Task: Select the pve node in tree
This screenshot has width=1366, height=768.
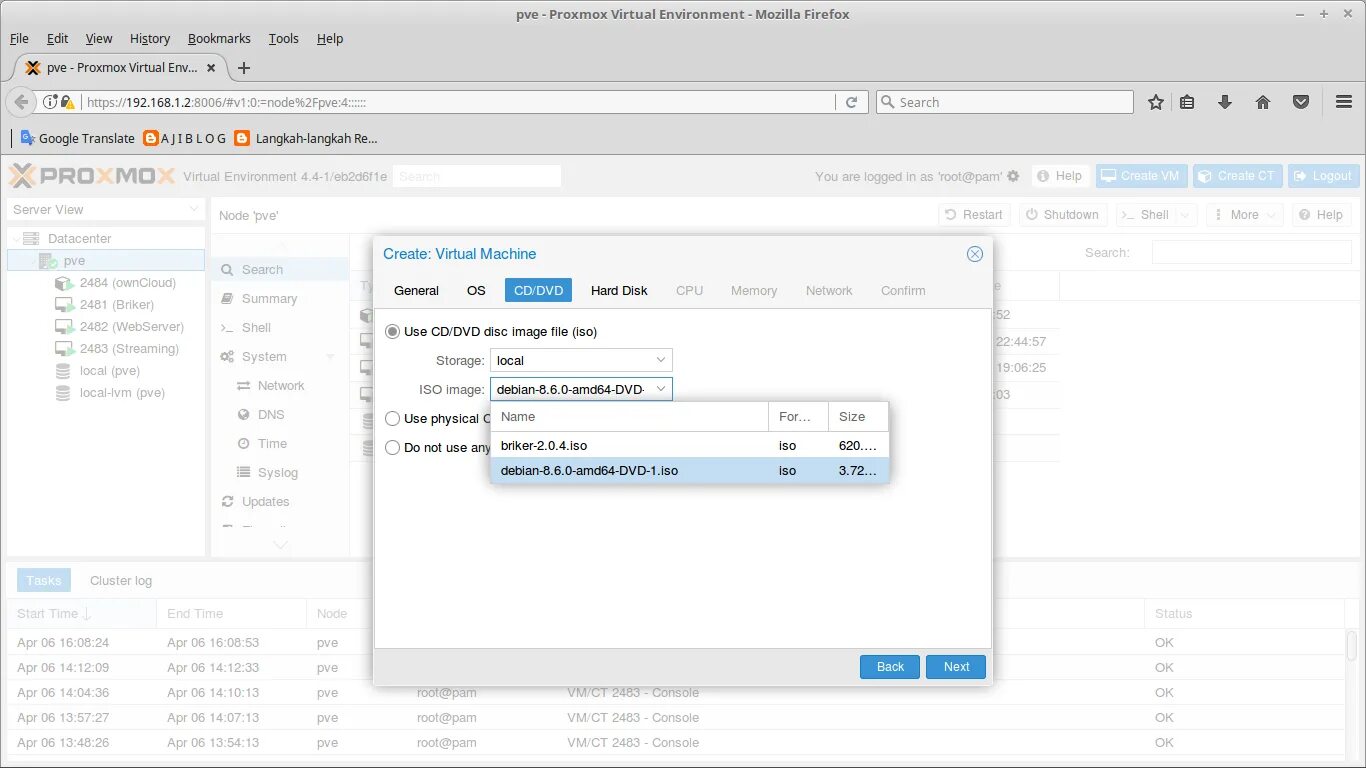Action: tap(106, 261)
